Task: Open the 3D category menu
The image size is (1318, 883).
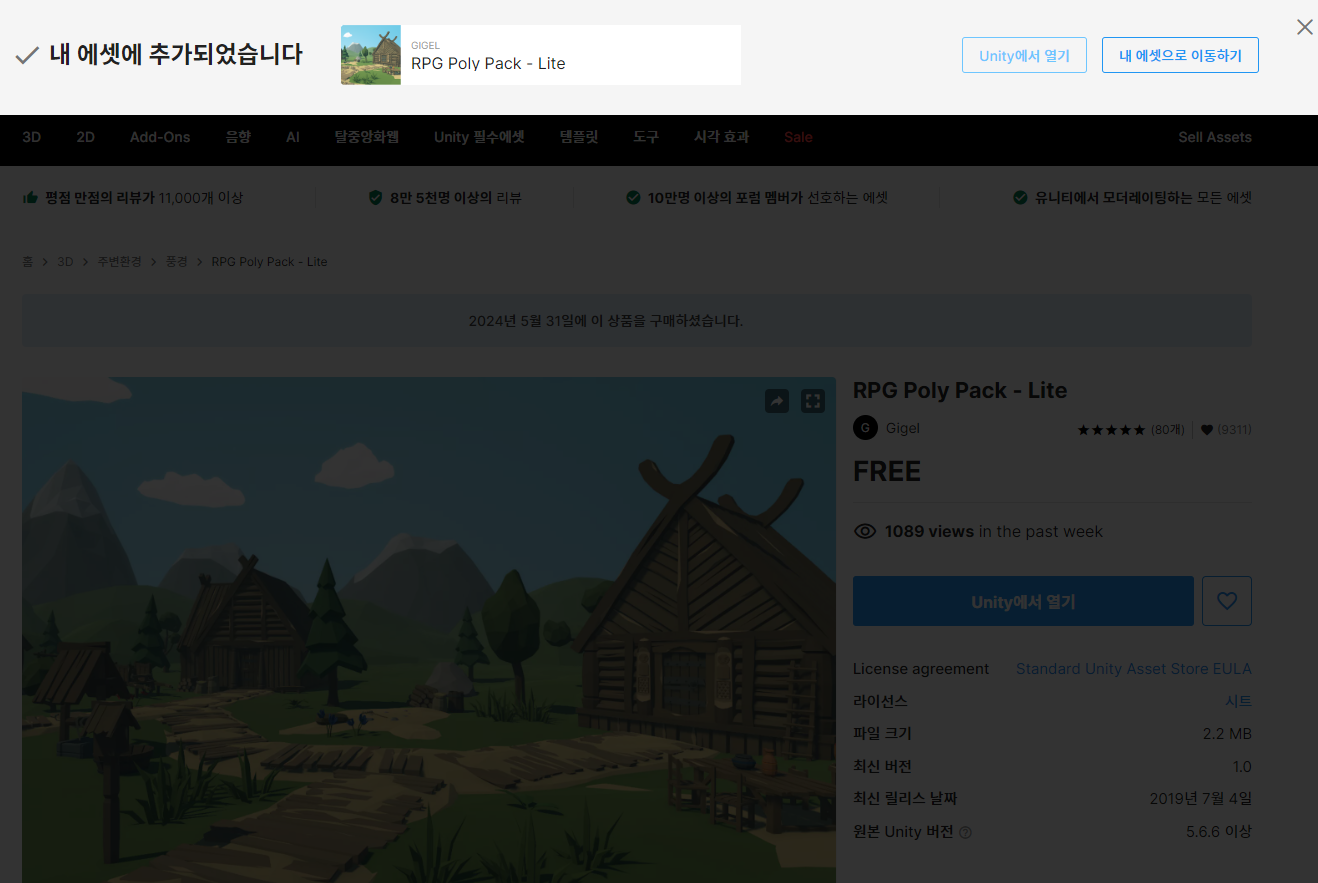Action: tap(32, 137)
